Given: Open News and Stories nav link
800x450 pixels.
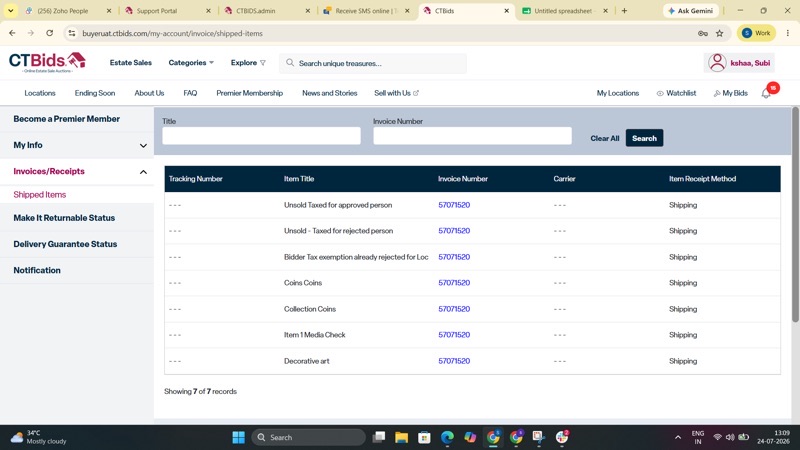Looking at the screenshot, I should 330,93.
